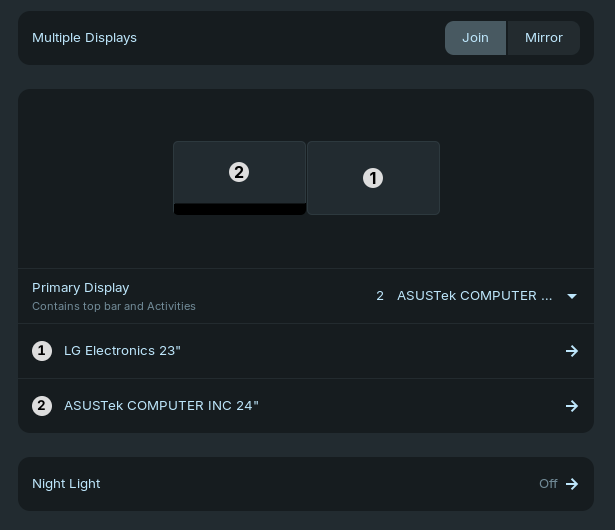Select Join mode for multiple displays

pos(475,38)
